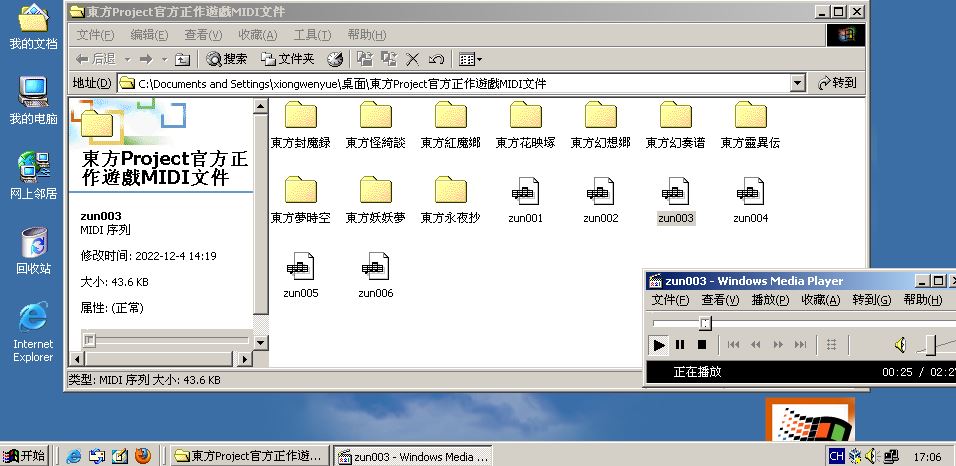
Task: Expand the address bar dropdown
Action: [x=797, y=83]
